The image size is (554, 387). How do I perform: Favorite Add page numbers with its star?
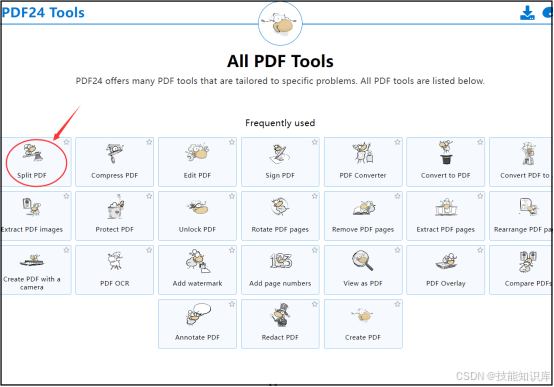[314, 250]
